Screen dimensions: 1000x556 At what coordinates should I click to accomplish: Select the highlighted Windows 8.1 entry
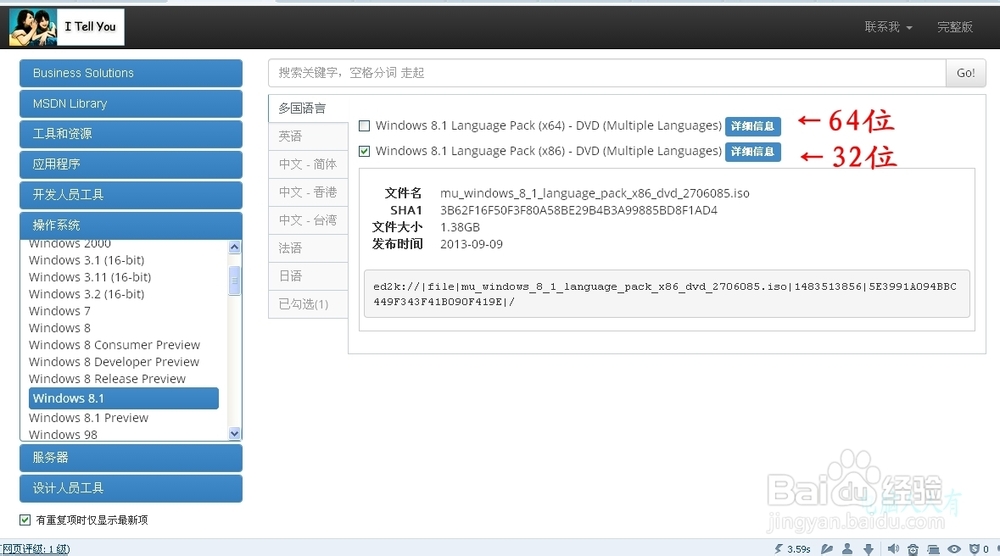click(124, 399)
